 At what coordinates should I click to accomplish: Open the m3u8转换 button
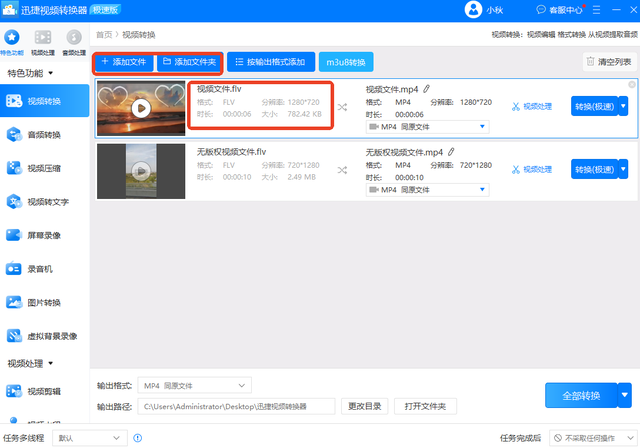click(346, 62)
